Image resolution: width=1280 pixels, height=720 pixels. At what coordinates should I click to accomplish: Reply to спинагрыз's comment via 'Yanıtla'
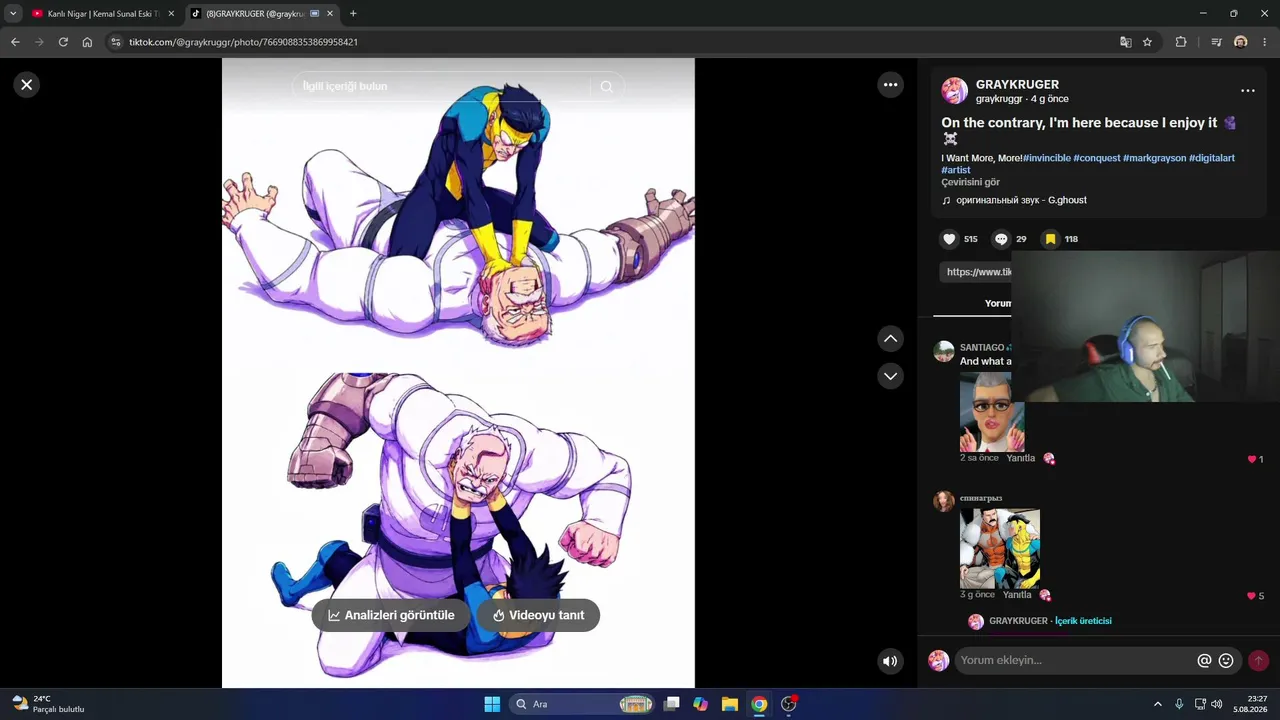click(x=1017, y=595)
